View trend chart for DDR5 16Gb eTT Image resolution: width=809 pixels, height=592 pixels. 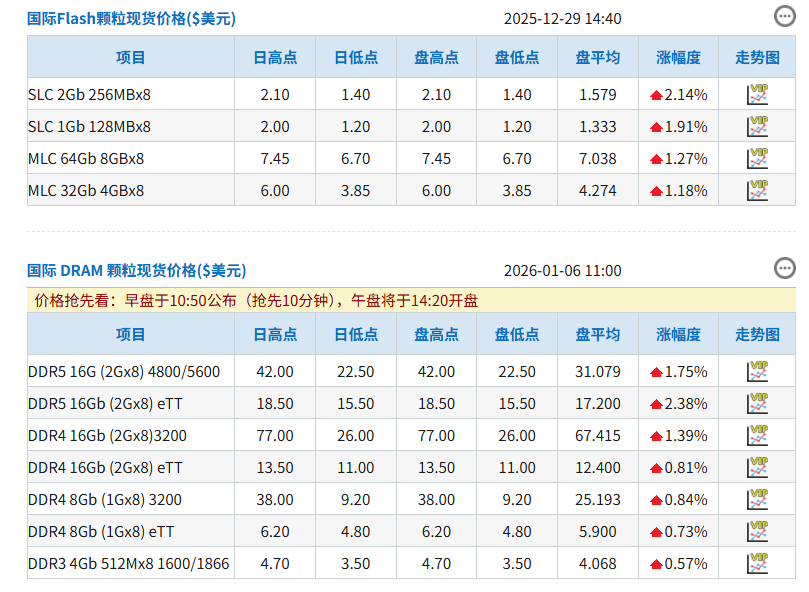pos(757,402)
